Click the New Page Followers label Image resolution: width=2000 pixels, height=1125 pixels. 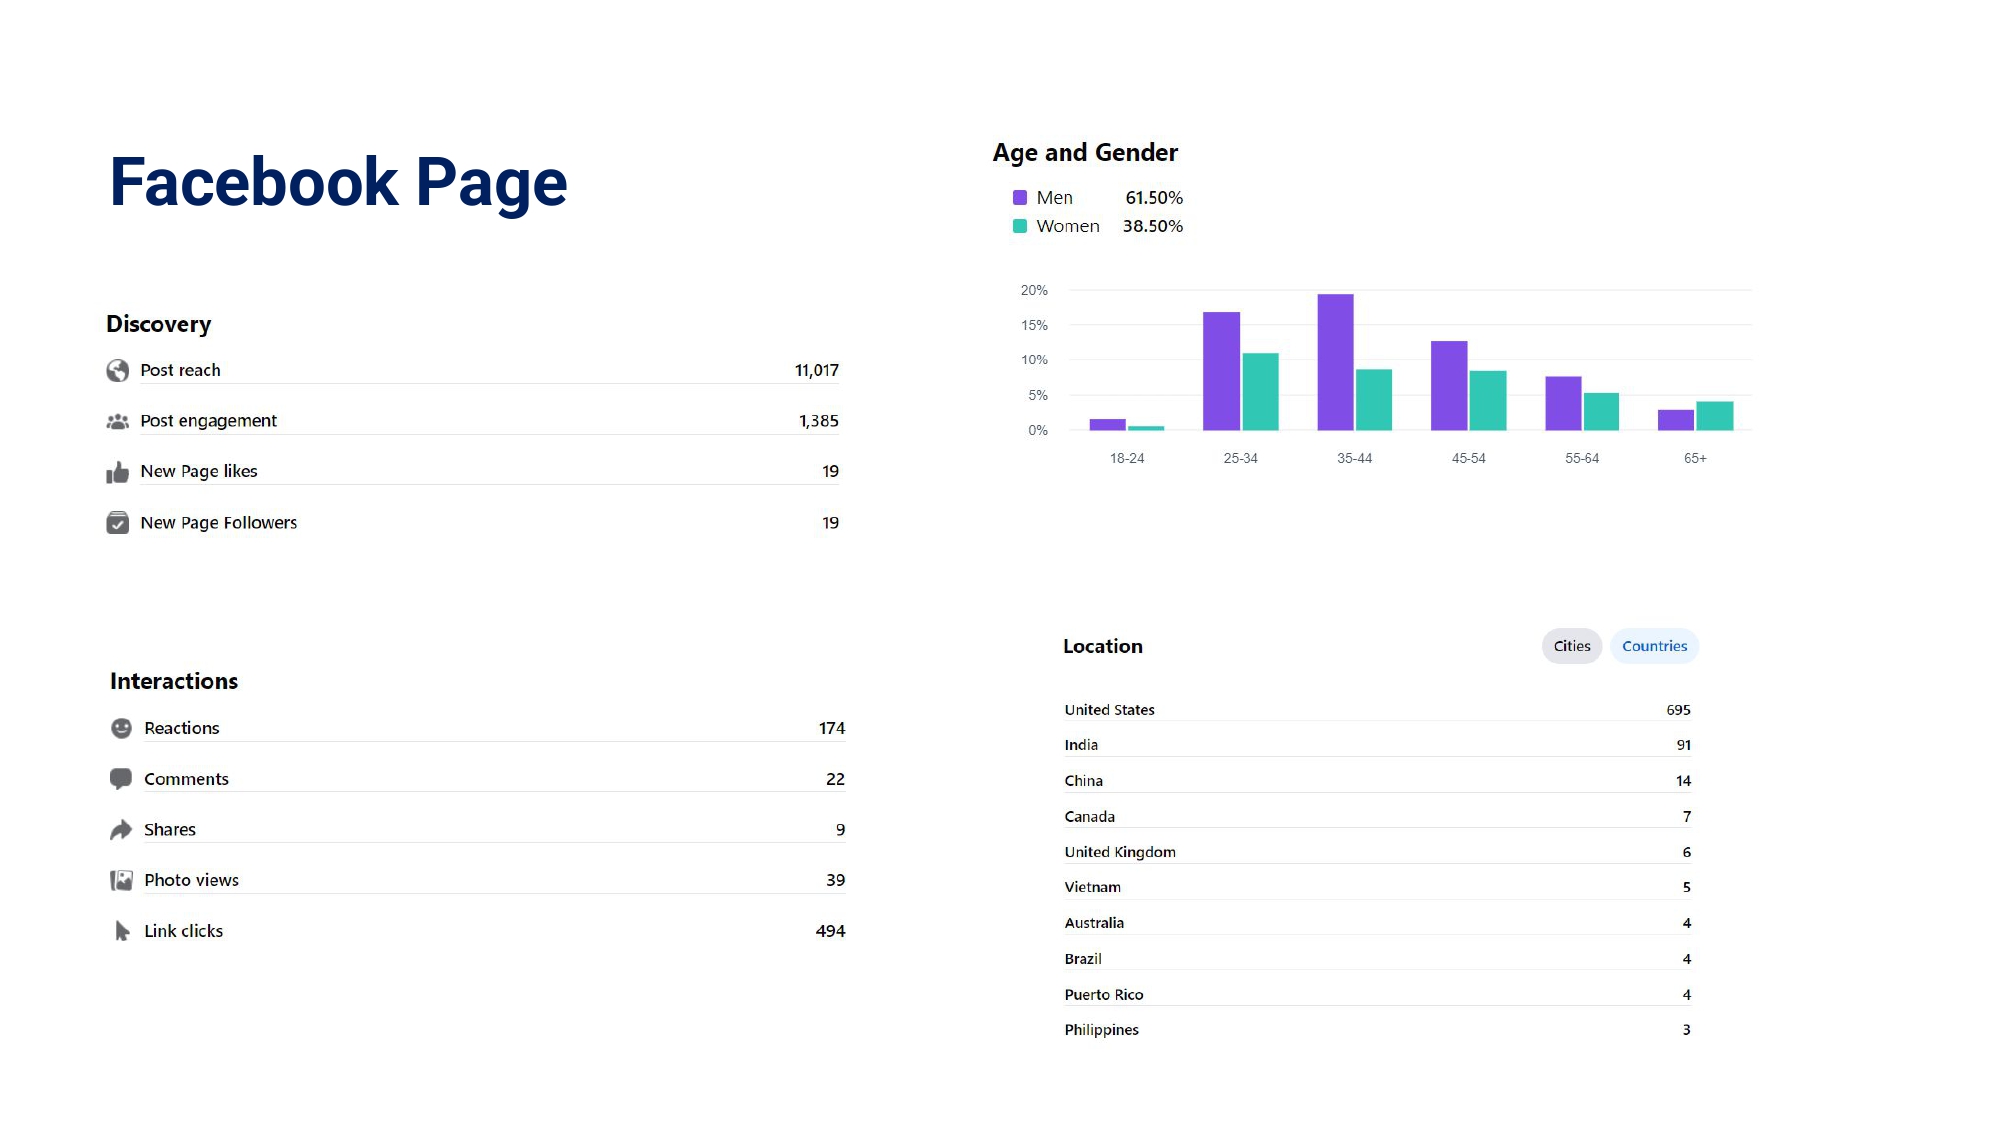point(219,522)
